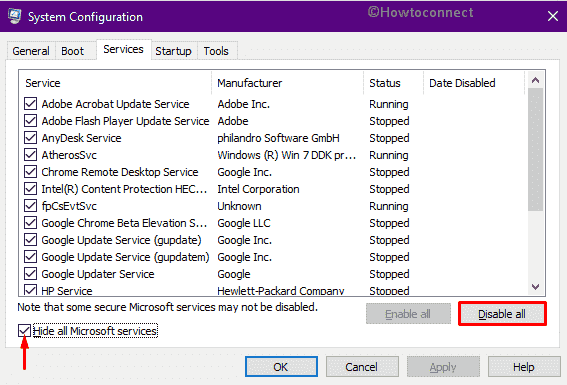The height and width of the screenshot is (385, 567).
Task: Toggle Google Update Service (gupdatem) checkbox
Action: (x=30, y=257)
